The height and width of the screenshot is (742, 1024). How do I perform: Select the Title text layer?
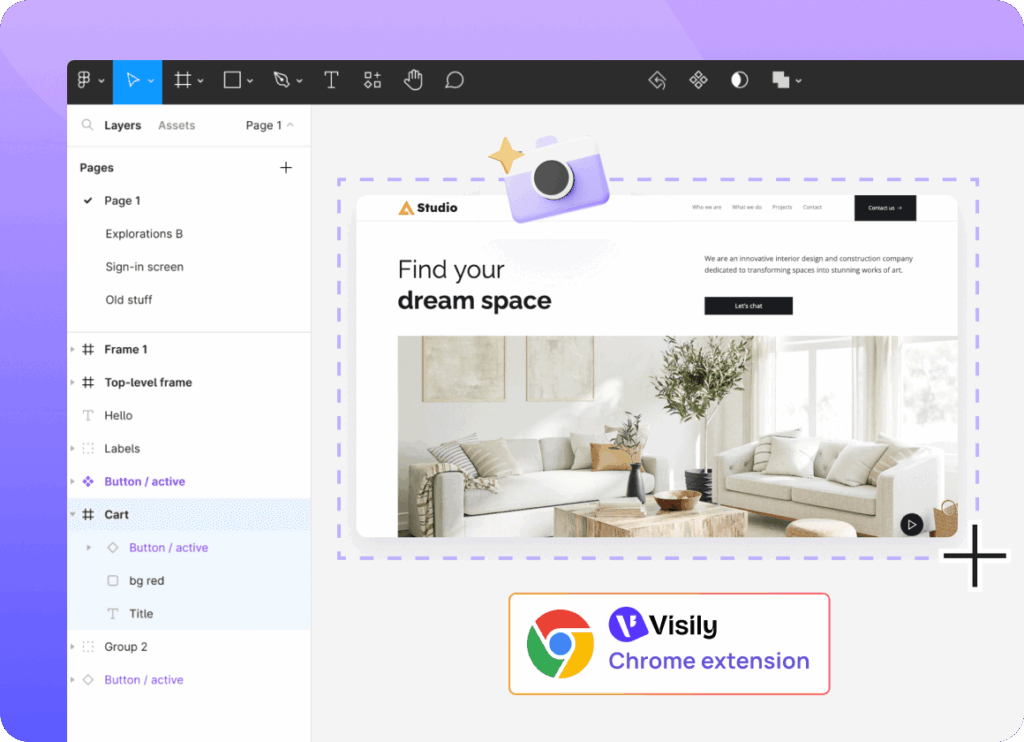click(189, 613)
